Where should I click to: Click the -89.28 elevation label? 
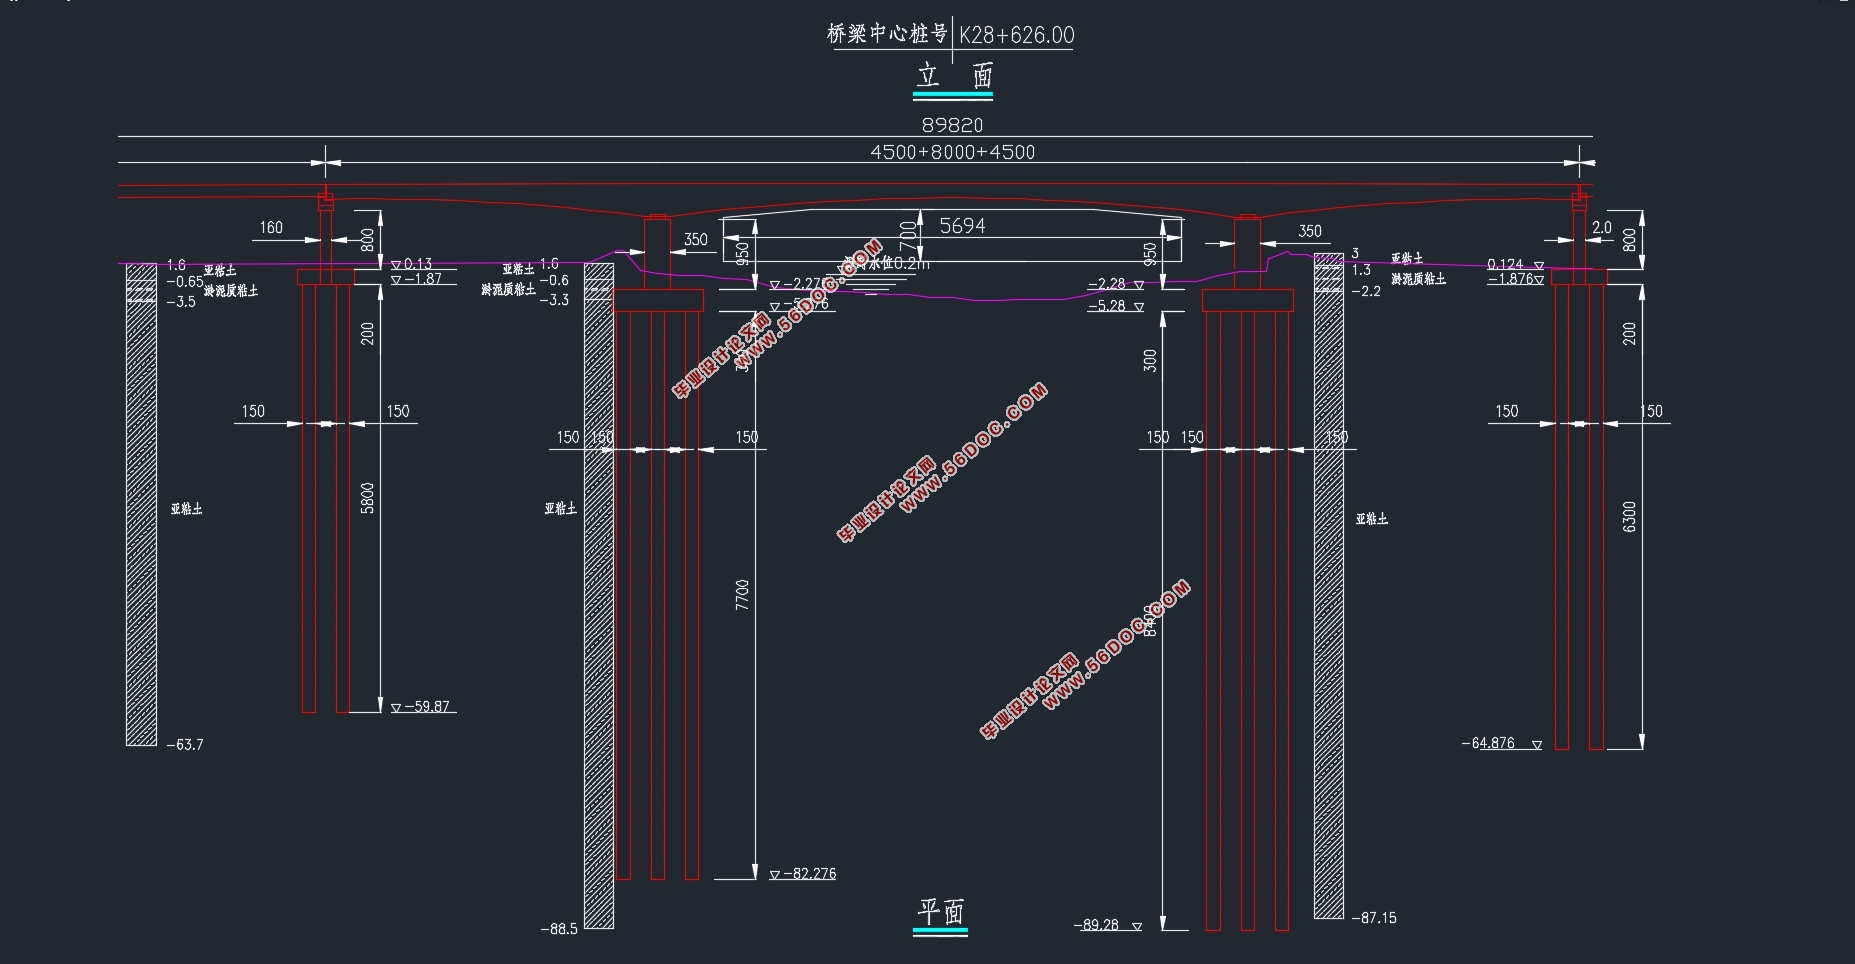1097,925
